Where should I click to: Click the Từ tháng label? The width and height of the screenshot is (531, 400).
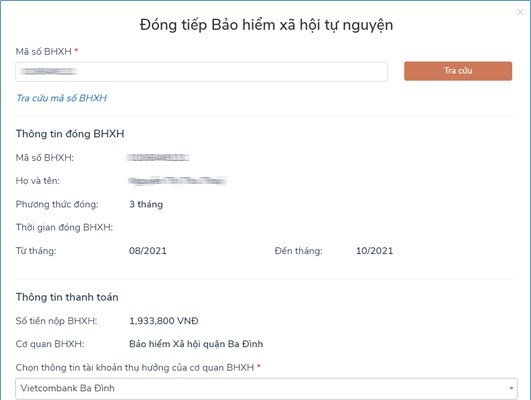click(36, 251)
